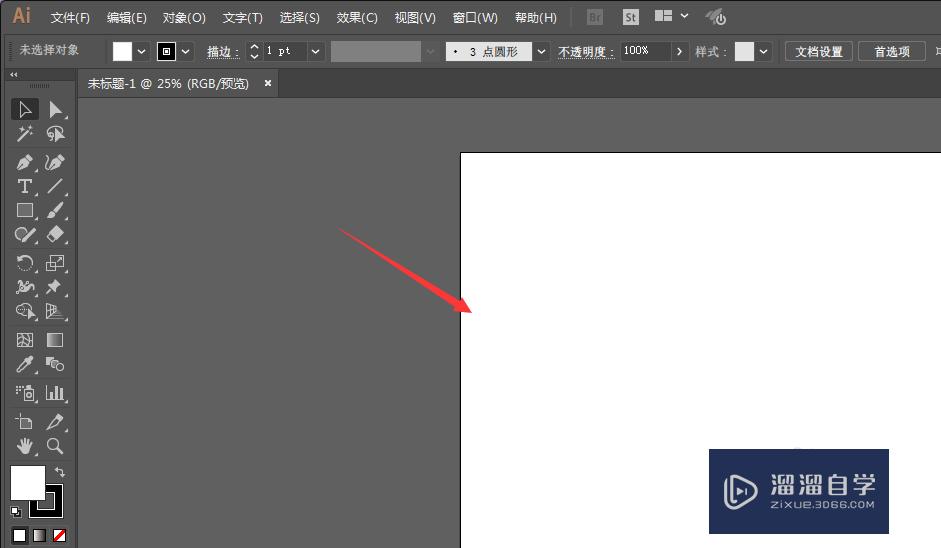Select the Eyedropper tool
Screen dimensions: 941x548
(25, 364)
